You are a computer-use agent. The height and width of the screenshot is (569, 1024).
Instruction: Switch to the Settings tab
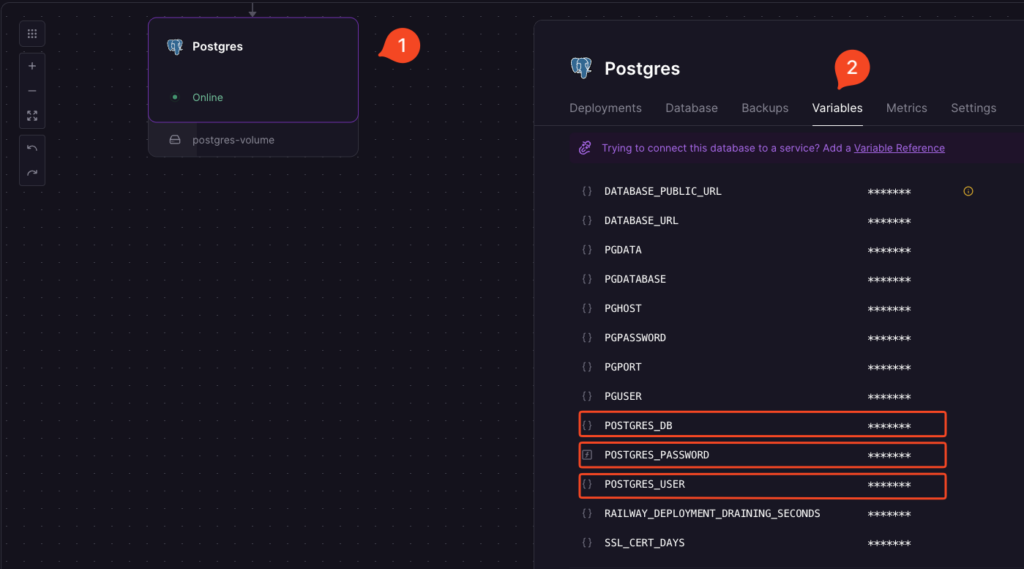973,108
